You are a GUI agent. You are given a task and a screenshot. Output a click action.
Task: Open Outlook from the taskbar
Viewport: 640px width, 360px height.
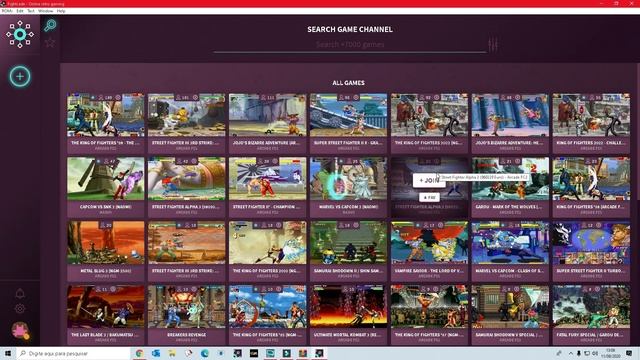(x=156, y=353)
